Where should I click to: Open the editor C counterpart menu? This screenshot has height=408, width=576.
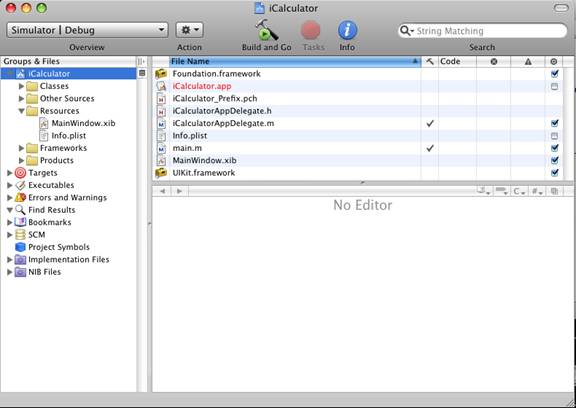click(x=519, y=191)
